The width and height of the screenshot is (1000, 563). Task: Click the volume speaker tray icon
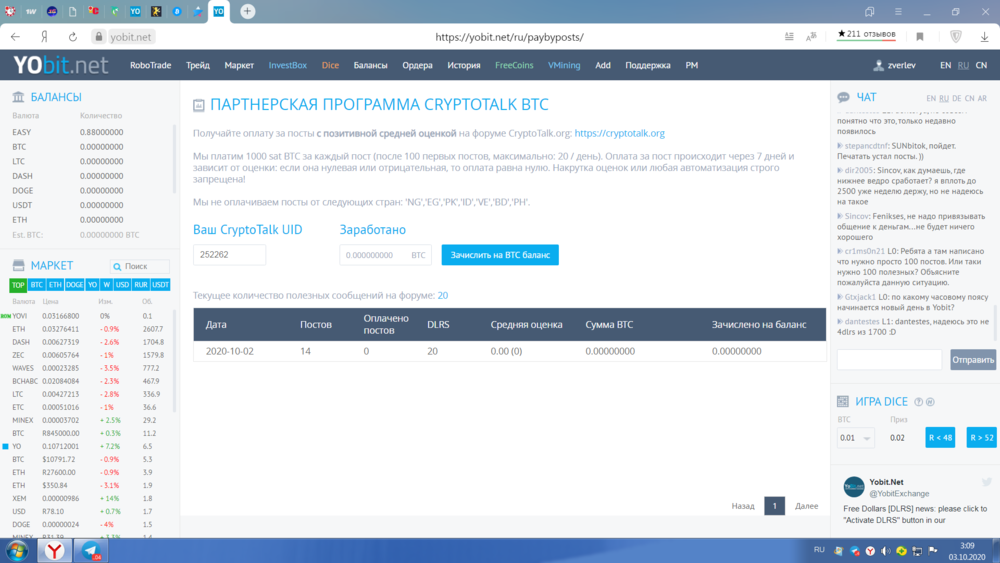coord(885,550)
